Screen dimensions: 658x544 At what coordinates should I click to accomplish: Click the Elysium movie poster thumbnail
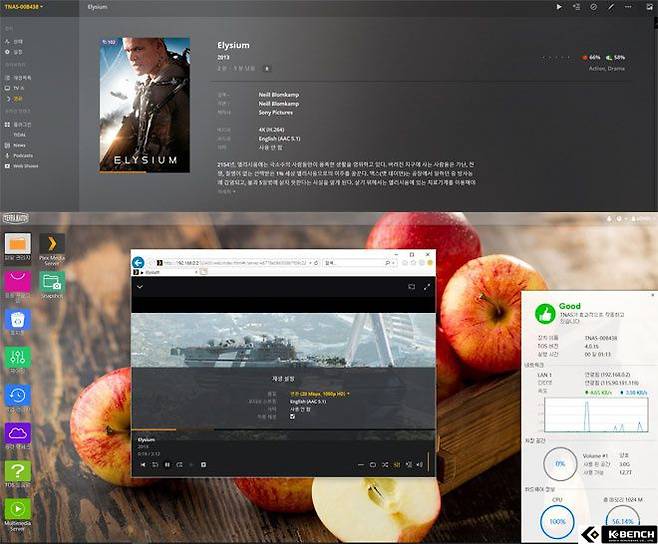click(x=146, y=104)
